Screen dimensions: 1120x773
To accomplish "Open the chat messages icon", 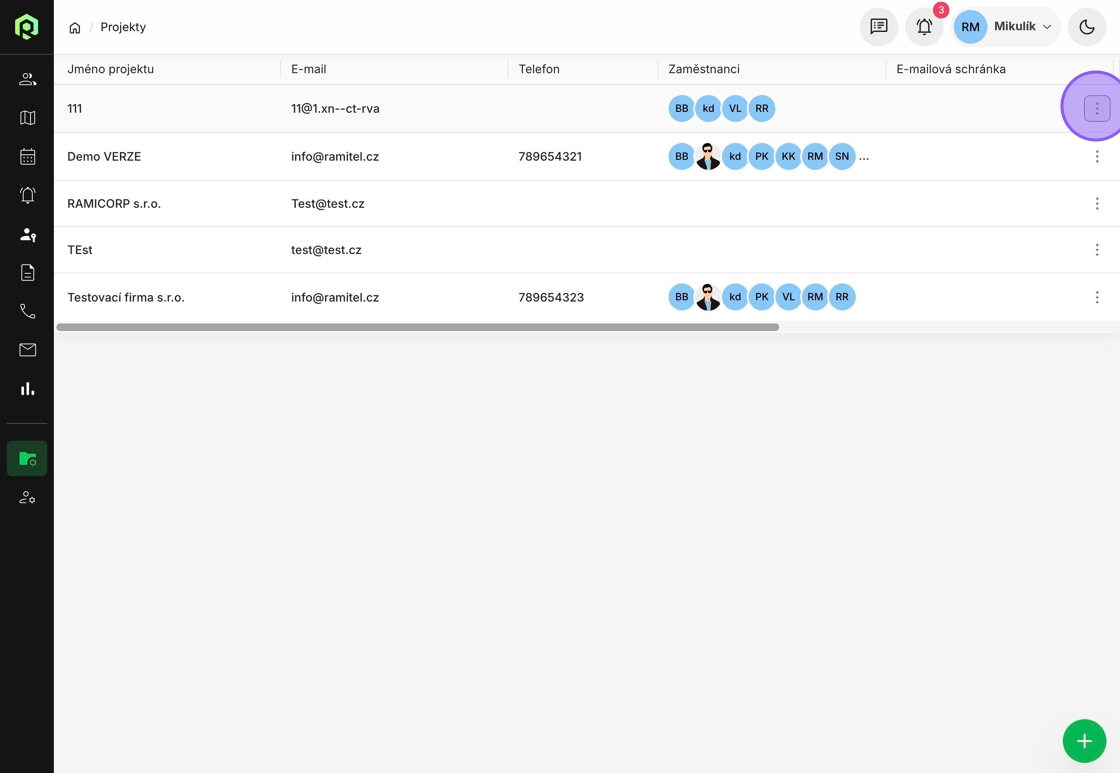I will (x=879, y=27).
